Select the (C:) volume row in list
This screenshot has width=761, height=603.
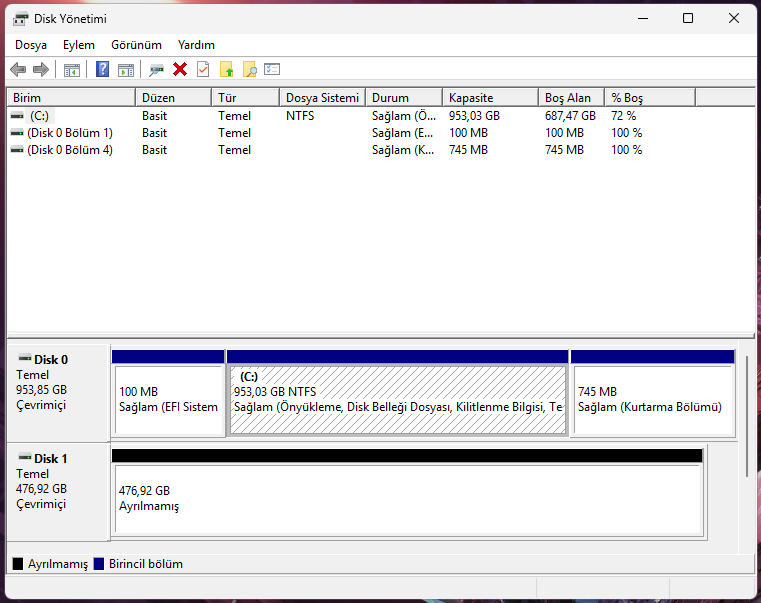point(381,116)
